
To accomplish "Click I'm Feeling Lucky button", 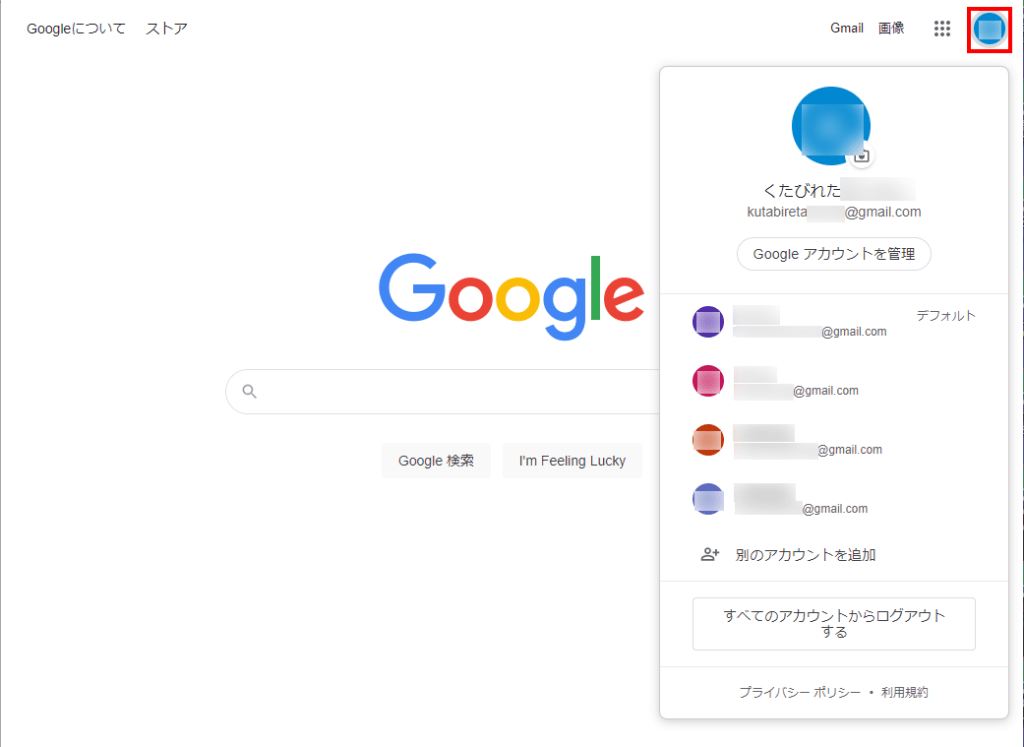I will 572,461.
